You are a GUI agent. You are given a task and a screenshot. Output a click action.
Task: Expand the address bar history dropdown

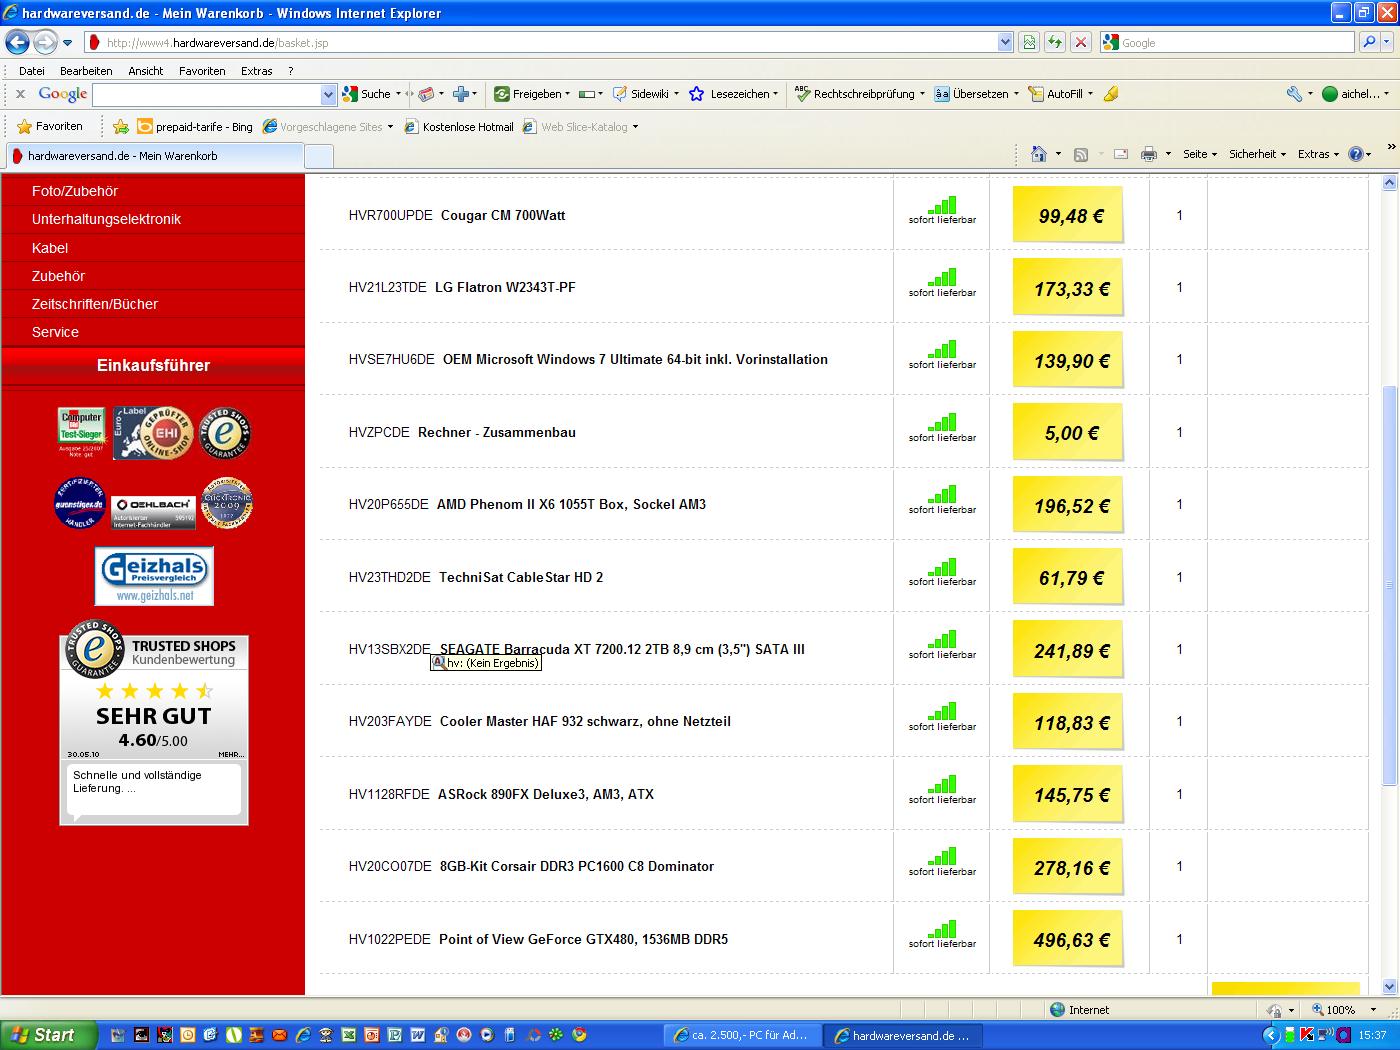[1005, 42]
